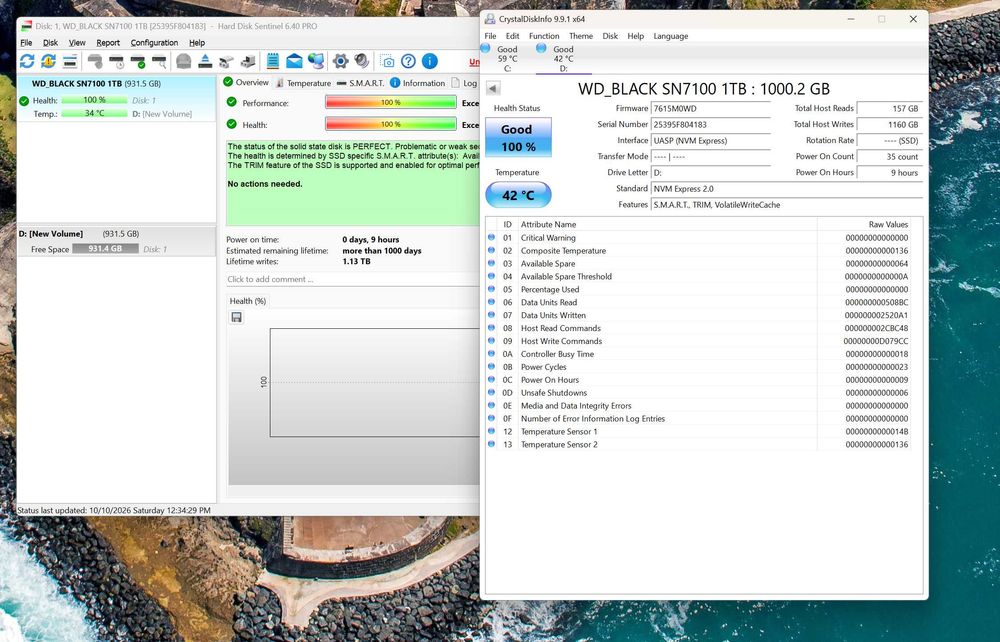Open the Function menu in CrystalDiskInfo
The image size is (1000, 642).
point(544,36)
